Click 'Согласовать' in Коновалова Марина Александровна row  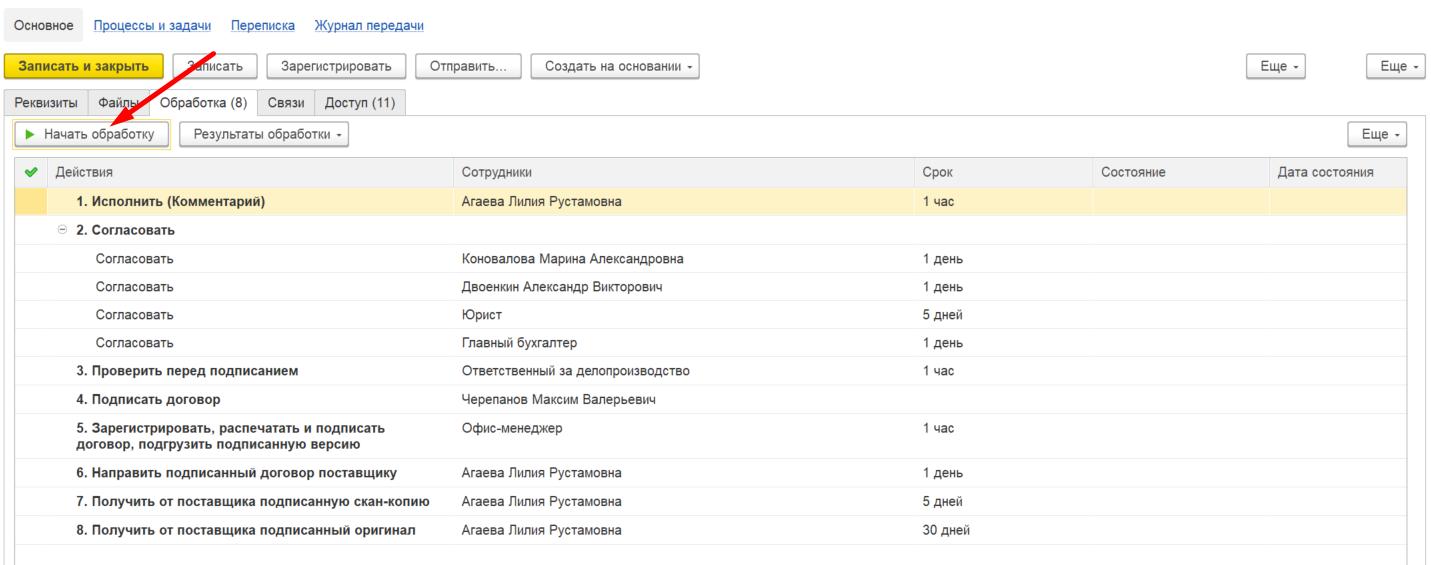coord(134,258)
